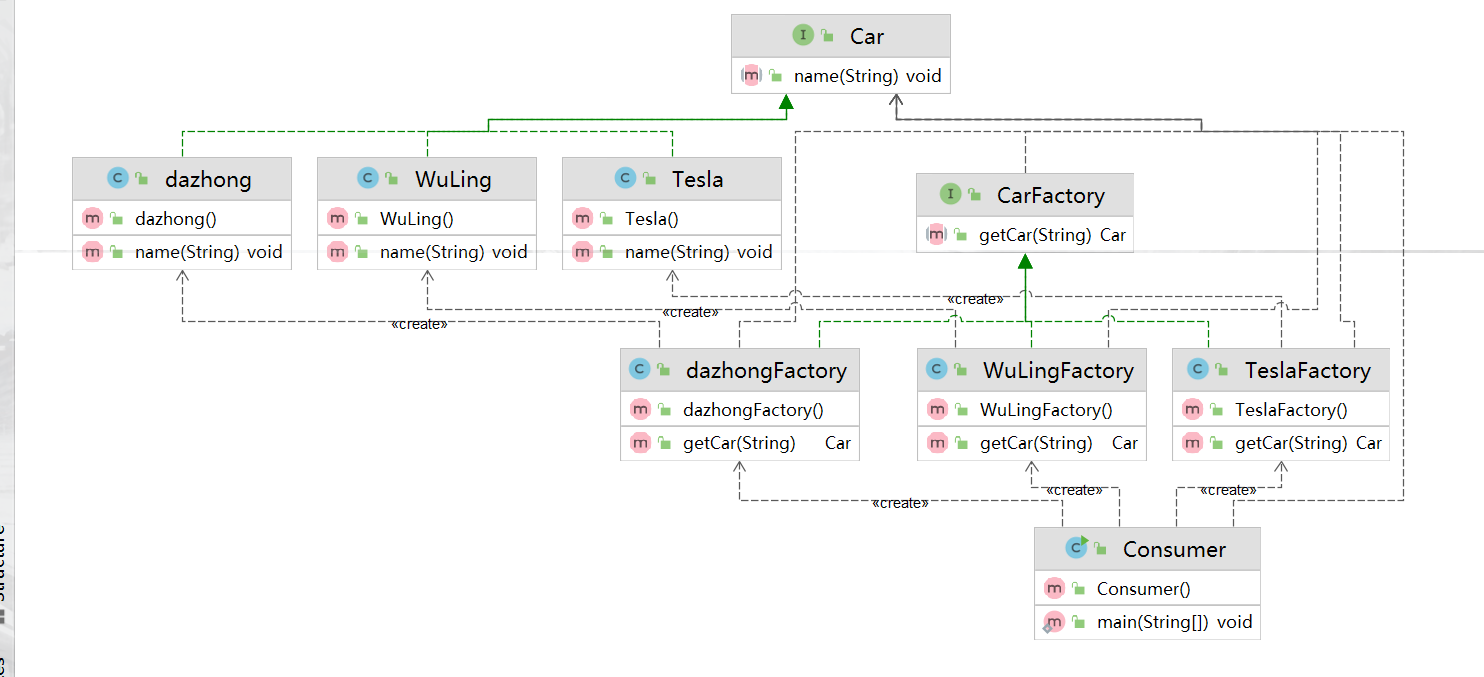Click method icon beside TeslaFactory() constructor
1484x677 pixels.
point(1192,409)
